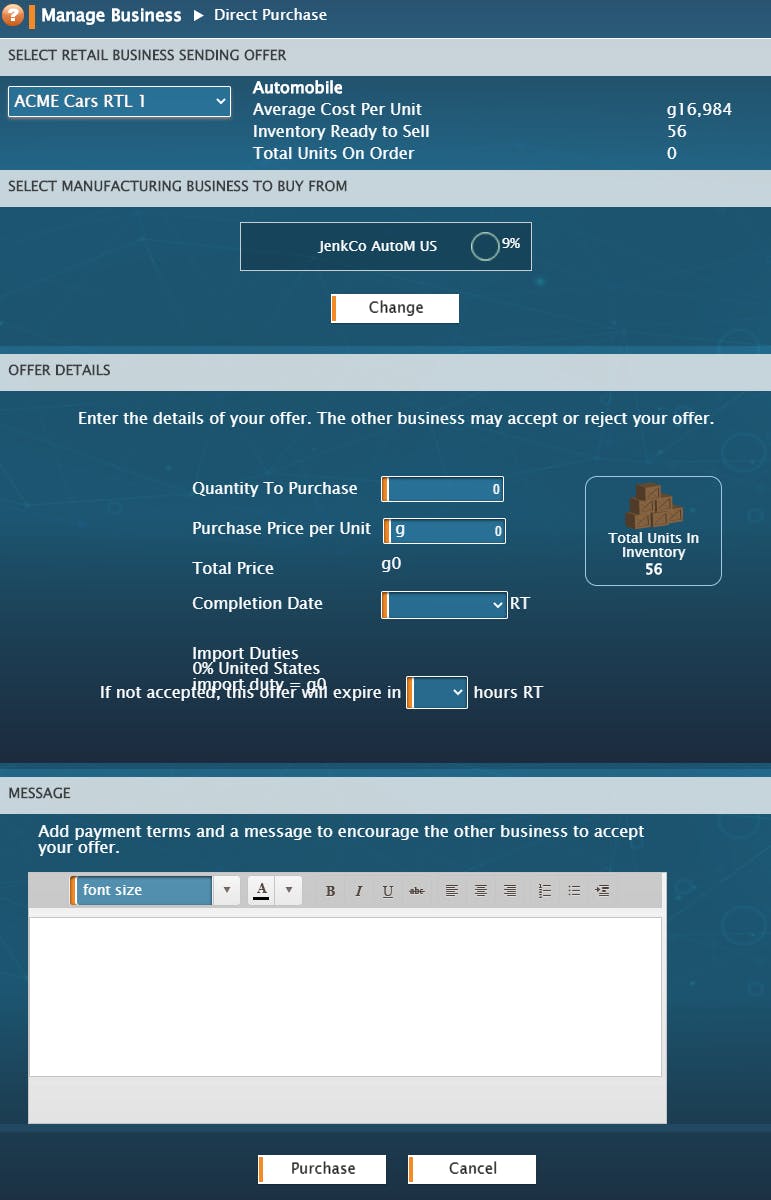Apply strikethrough formatting
The height and width of the screenshot is (1200, 771).
[x=416, y=891]
